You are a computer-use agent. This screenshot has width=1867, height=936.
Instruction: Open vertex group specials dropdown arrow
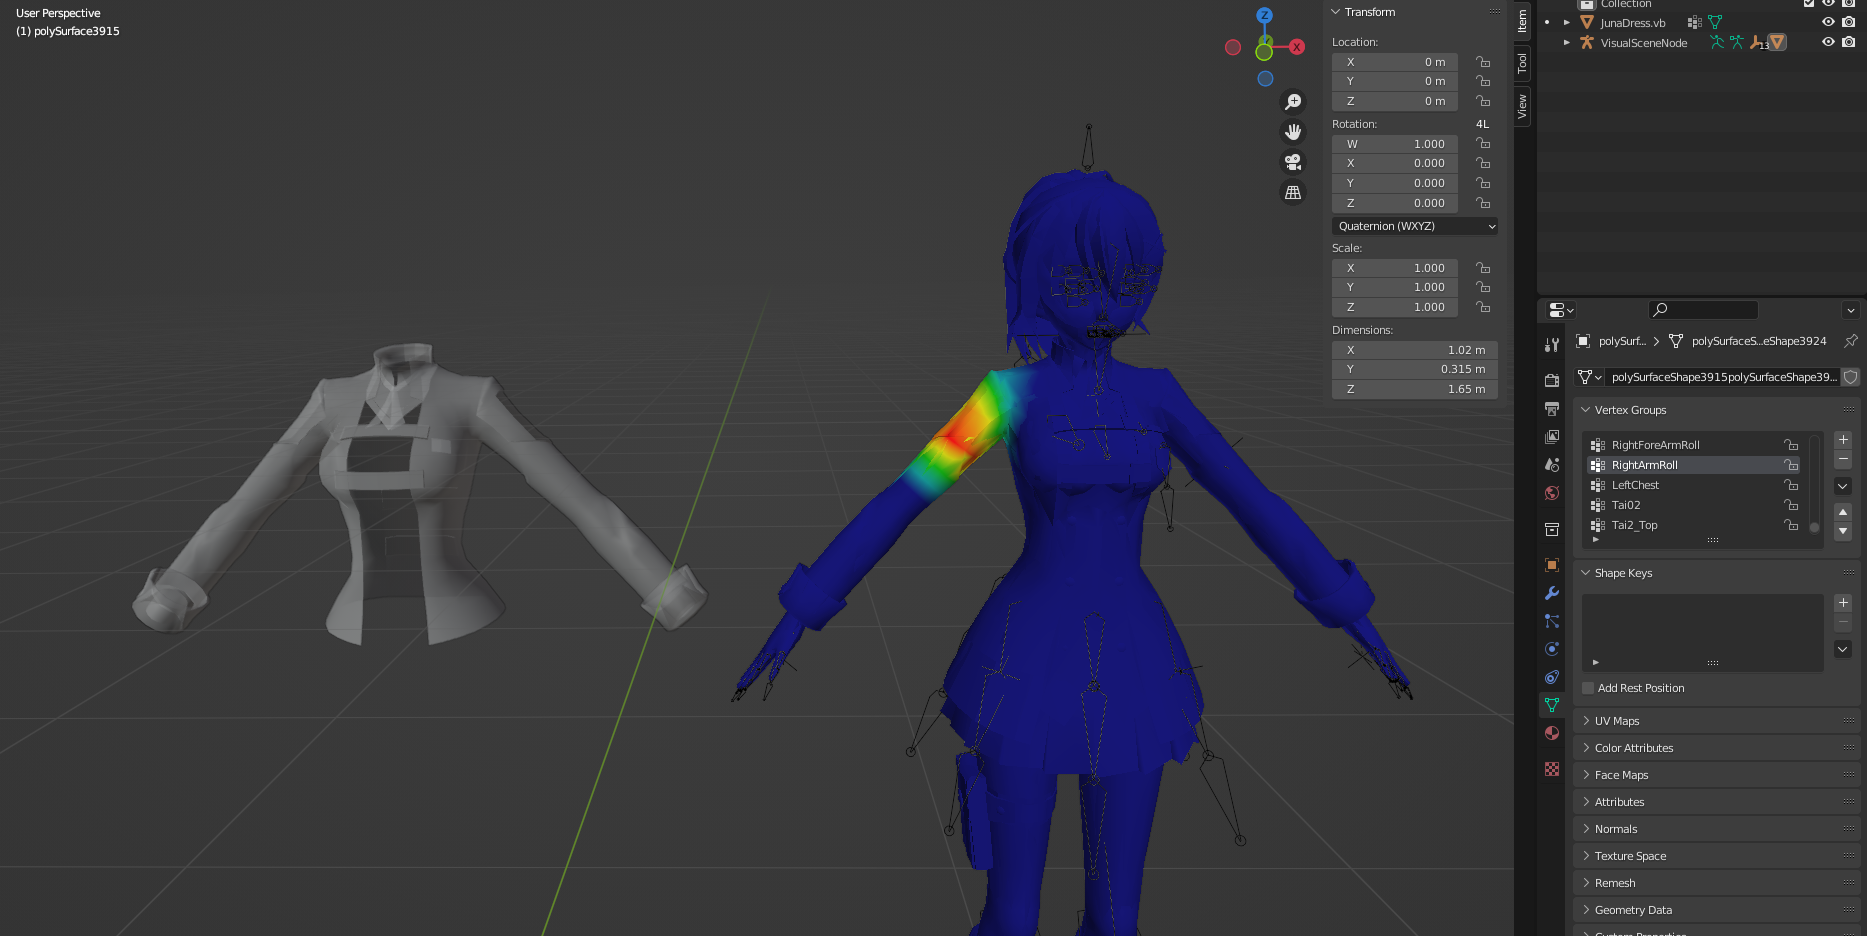[x=1843, y=486]
